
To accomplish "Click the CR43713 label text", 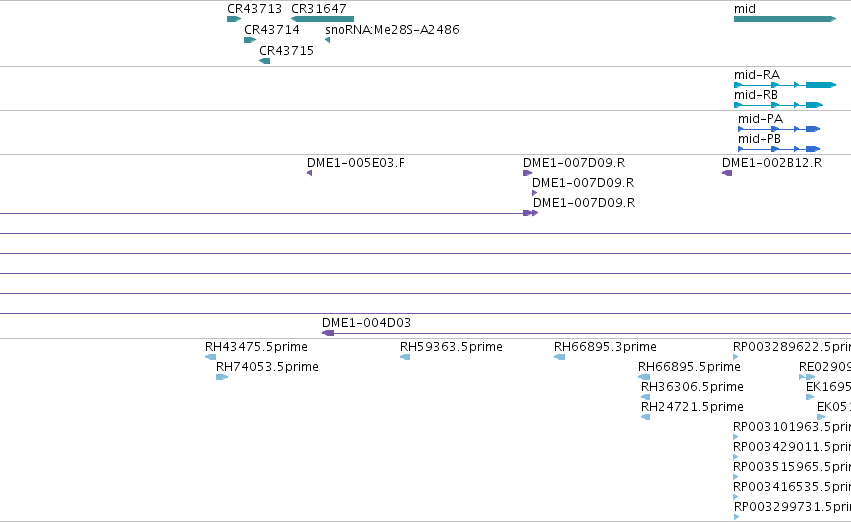I will point(255,9).
